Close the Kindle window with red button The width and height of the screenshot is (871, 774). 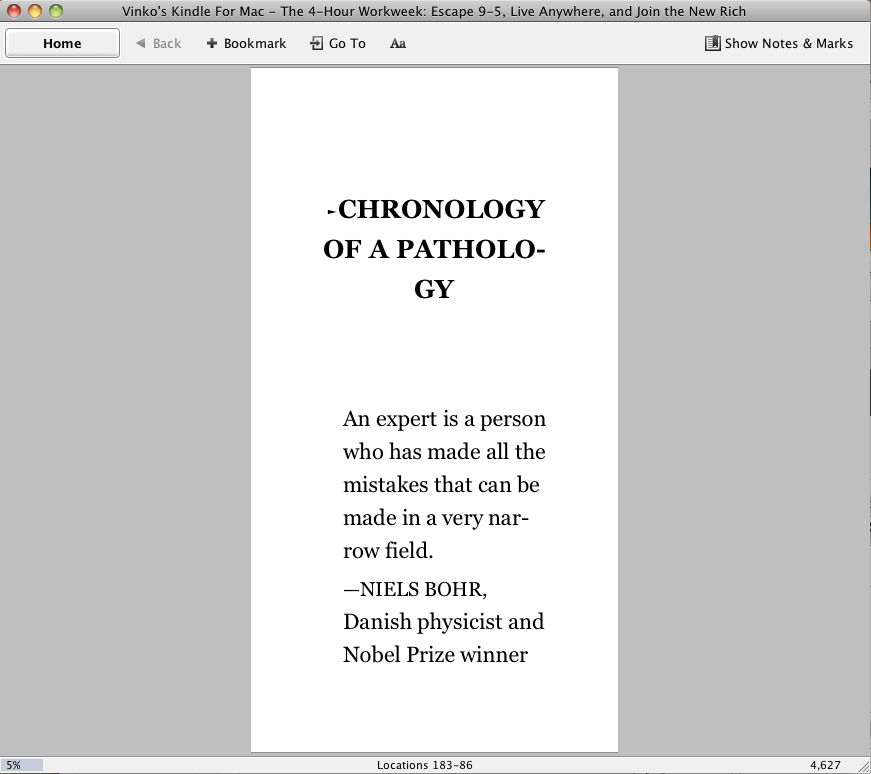click(x=14, y=11)
